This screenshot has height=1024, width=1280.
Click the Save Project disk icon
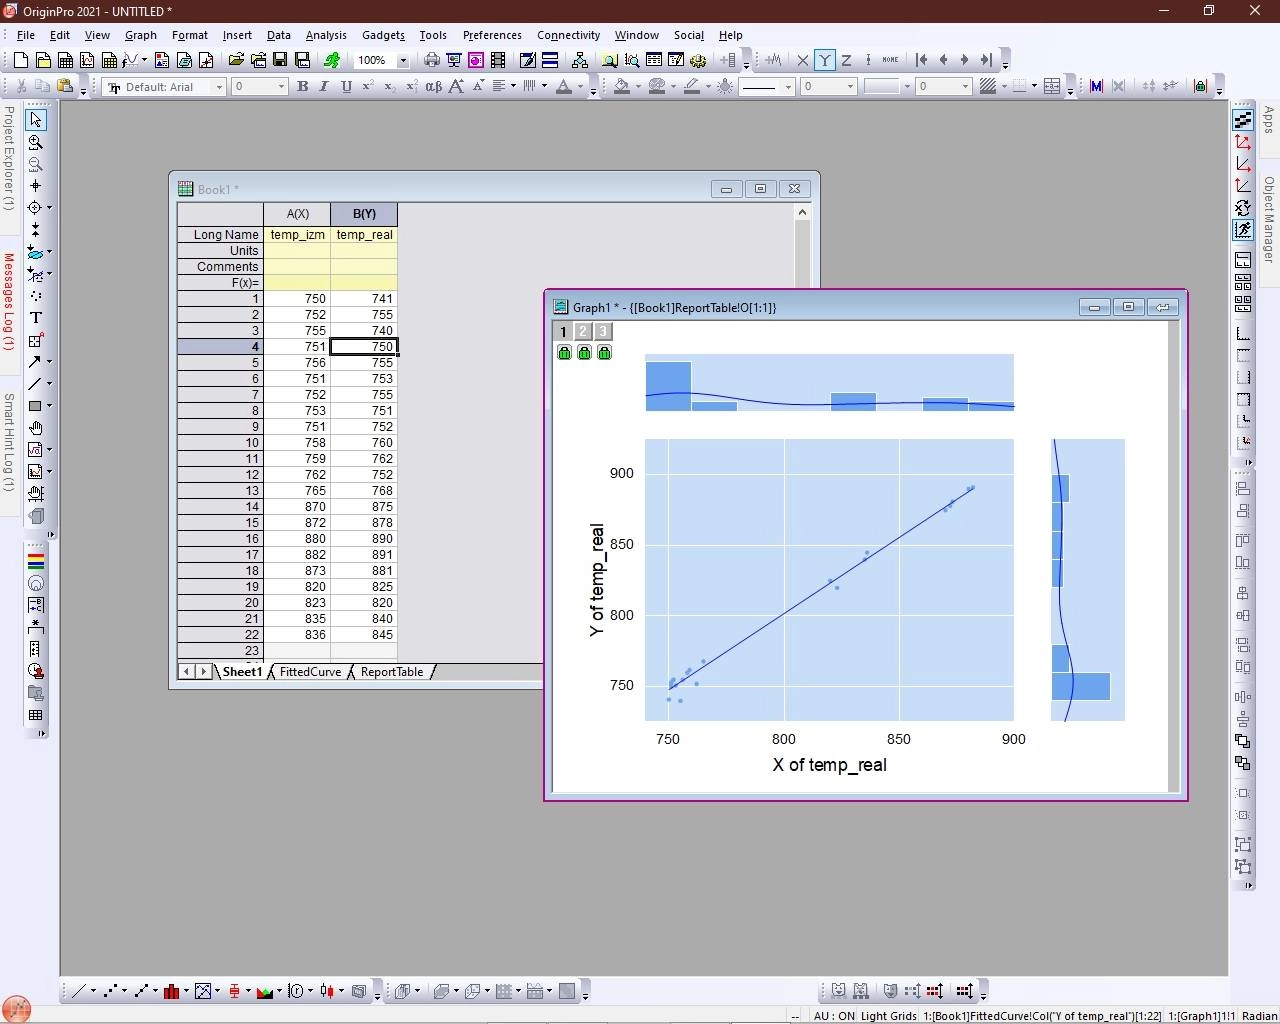[x=280, y=60]
